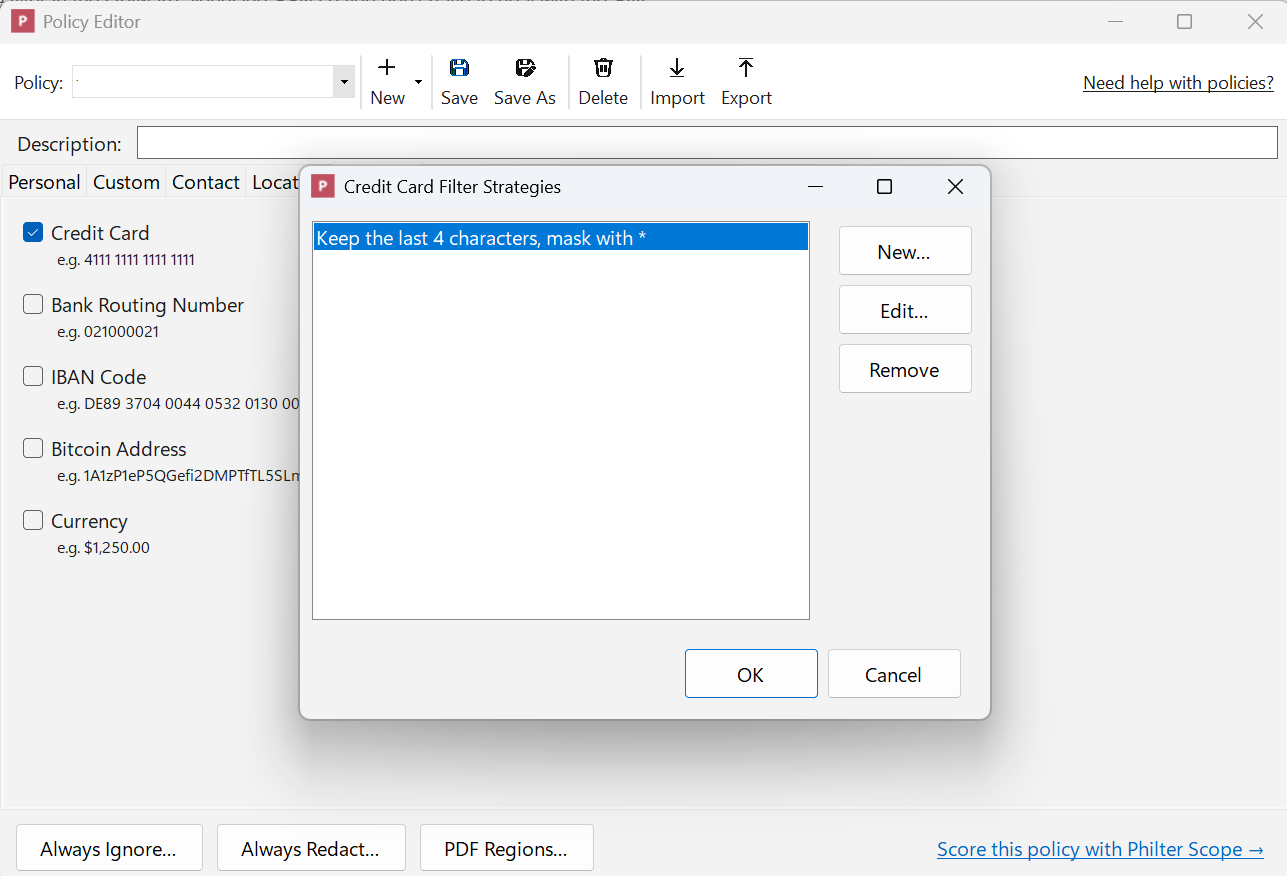Check the Bitcoin Address checkbox

33,449
